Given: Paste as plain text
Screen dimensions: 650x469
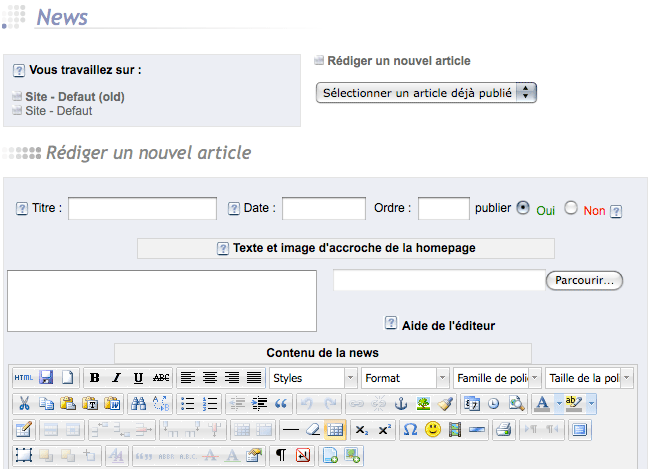Looking at the screenshot, I should pyautogui.click(x=90, y=403).
